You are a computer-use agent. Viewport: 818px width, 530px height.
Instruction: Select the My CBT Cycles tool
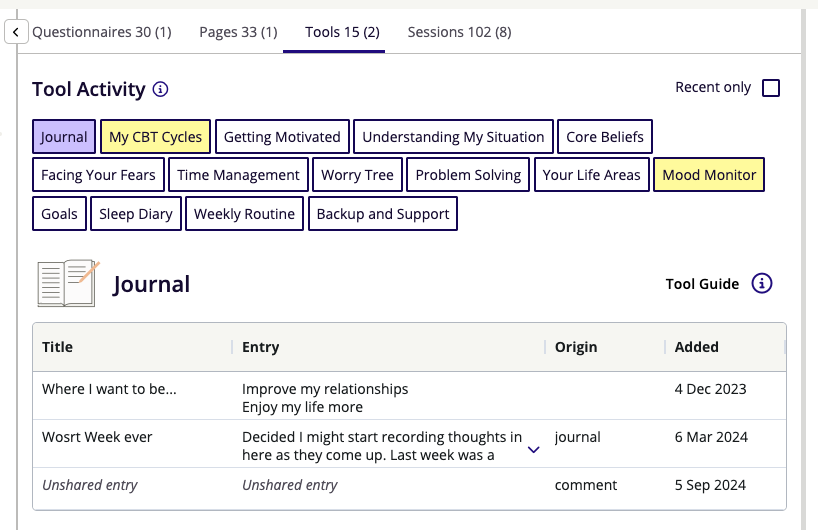coord(155,137)
